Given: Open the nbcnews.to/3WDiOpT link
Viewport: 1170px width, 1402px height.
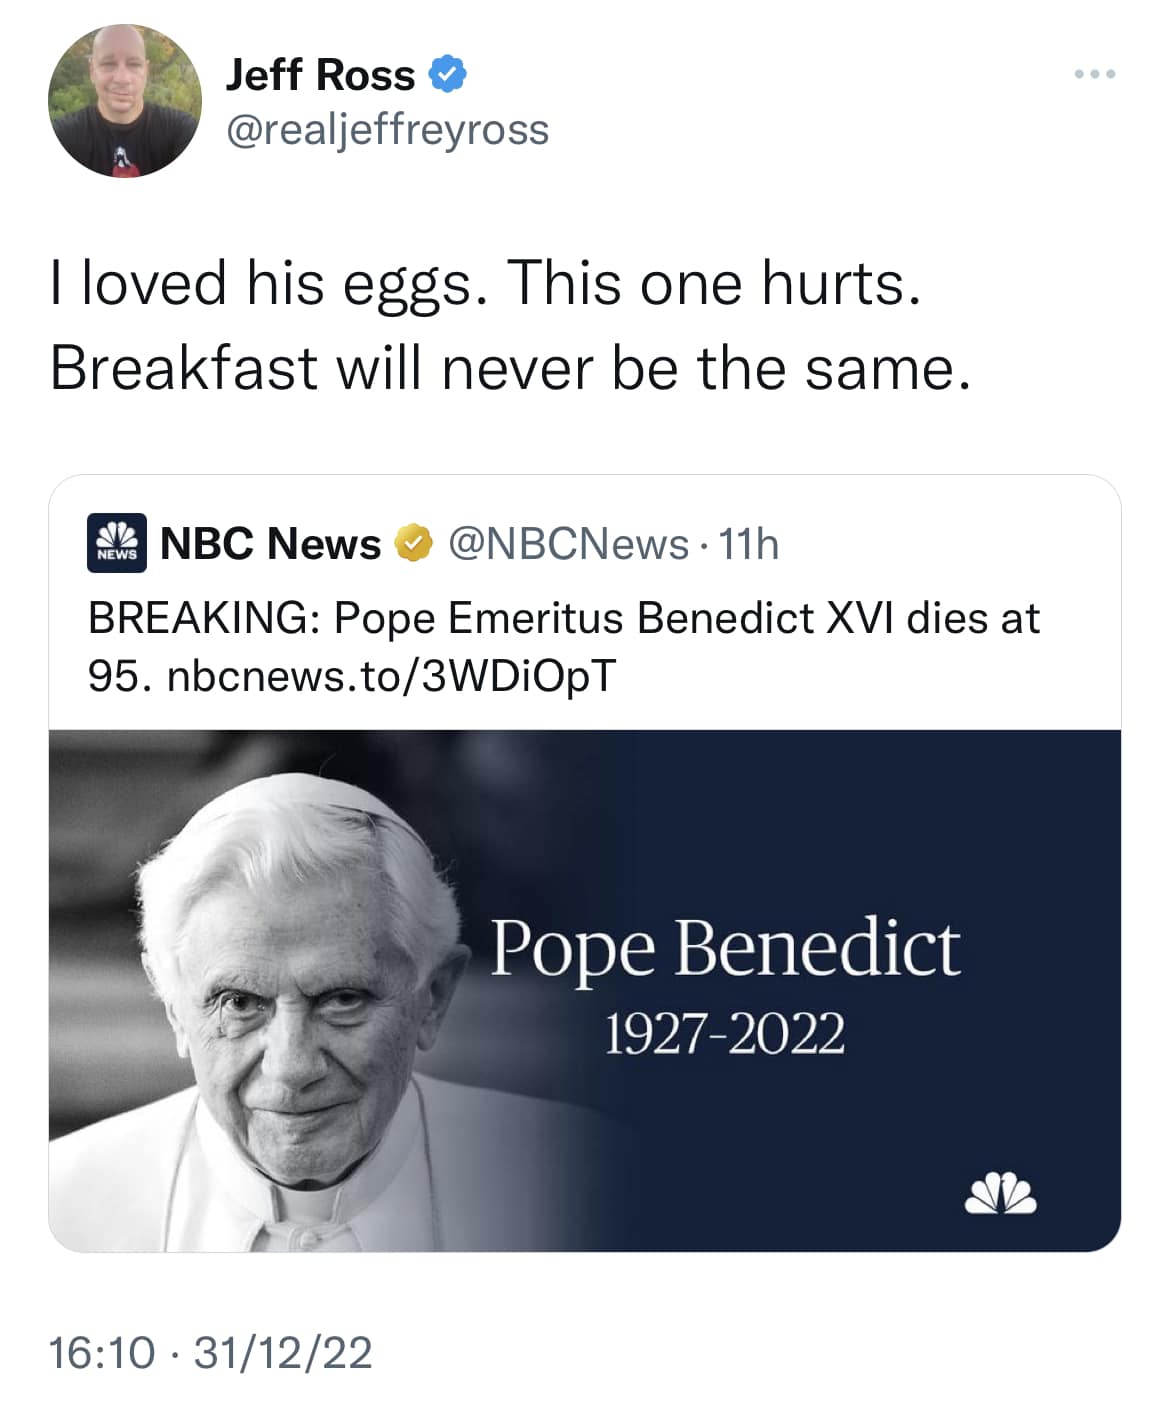Looking at the screenshot, I should [392, 677].
